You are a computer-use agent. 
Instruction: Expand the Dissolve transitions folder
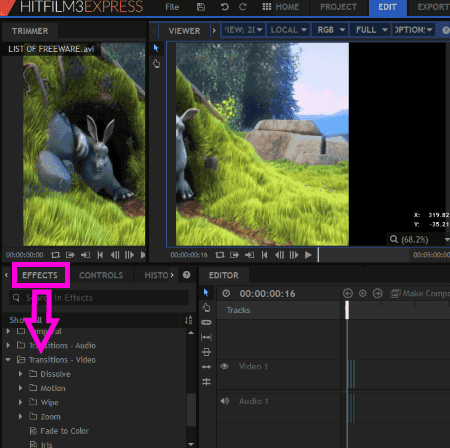21,374
